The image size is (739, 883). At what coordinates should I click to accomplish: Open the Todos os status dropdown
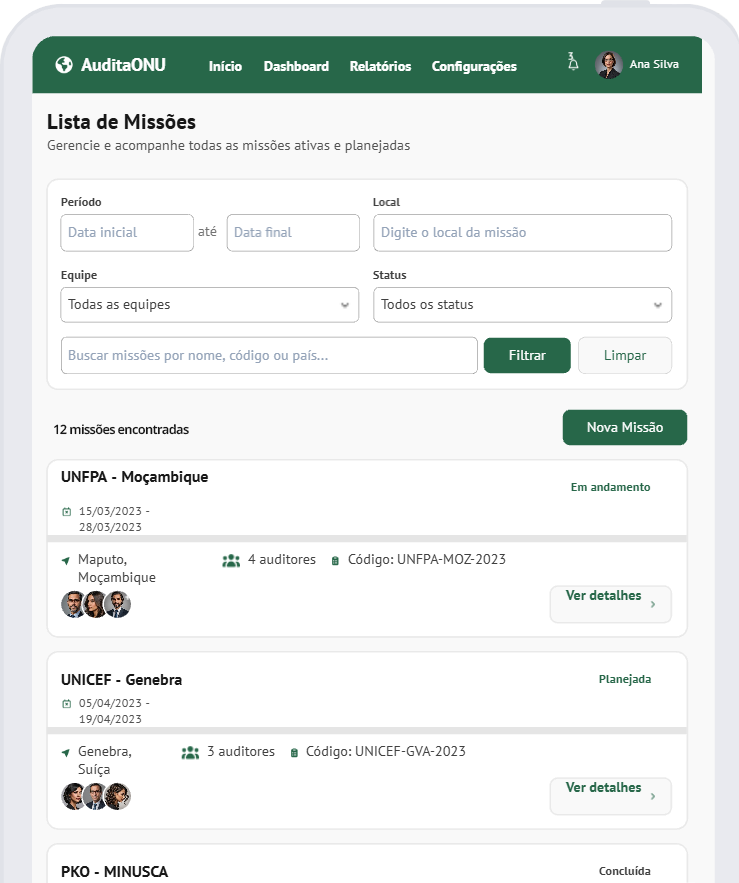tap(522, 305)
